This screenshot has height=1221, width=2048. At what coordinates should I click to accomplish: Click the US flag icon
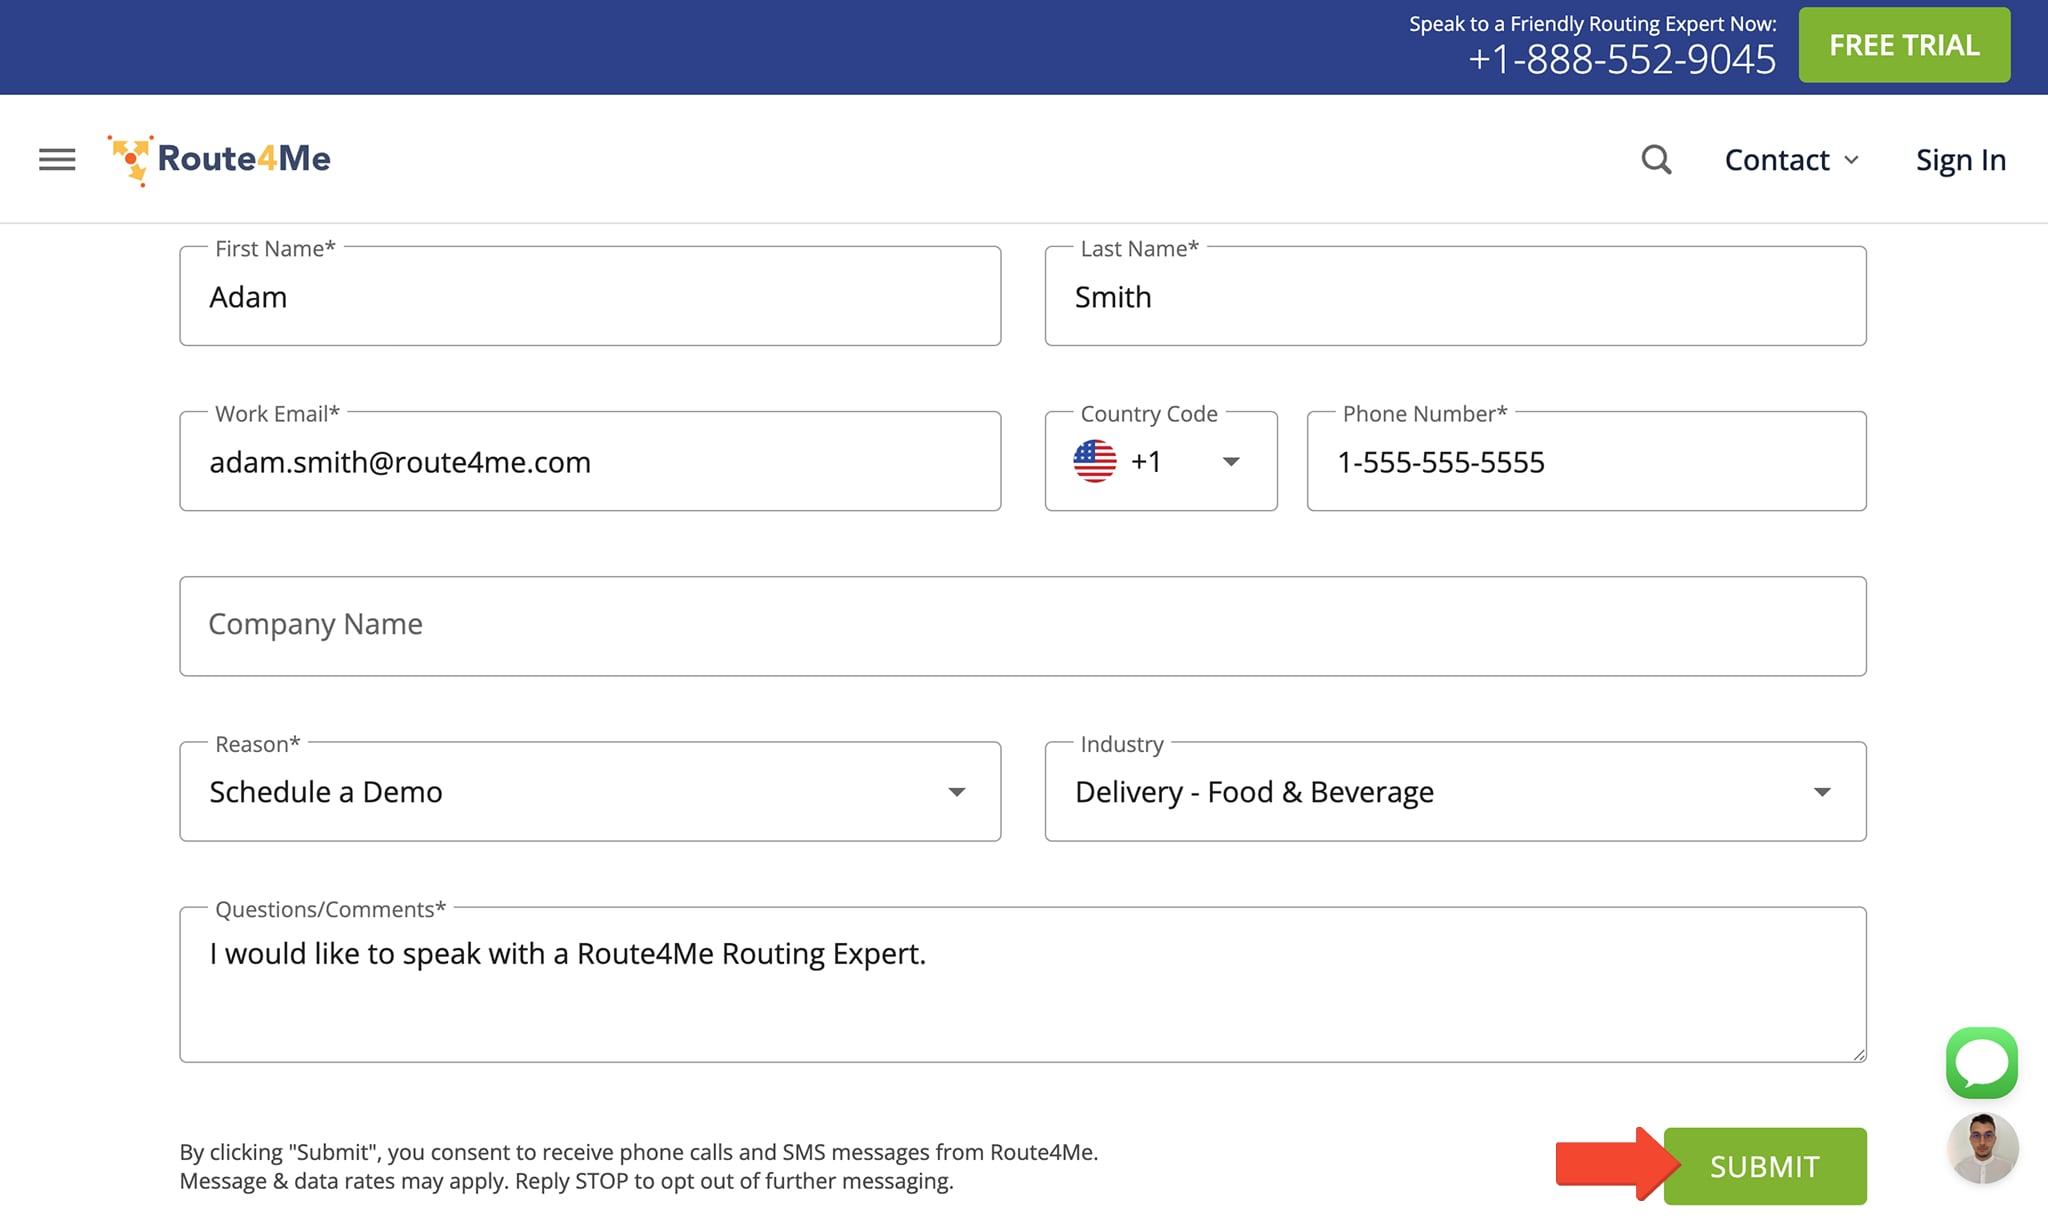1095,461
